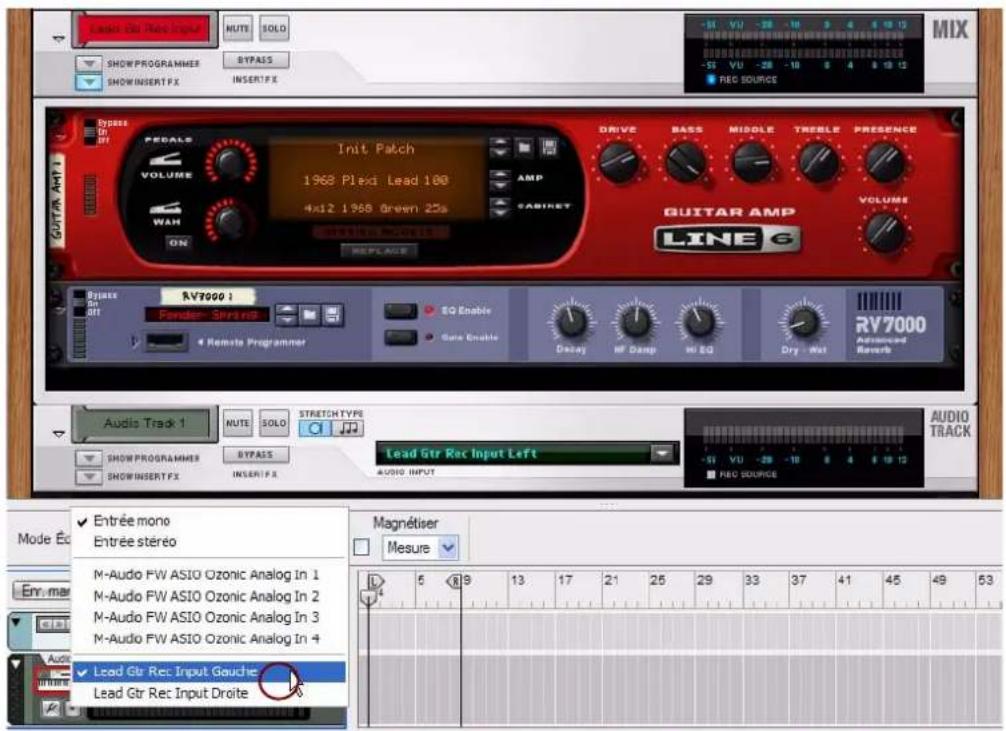
Task: Enable Rec Source on Mix channel
Action: coord(711,80)
